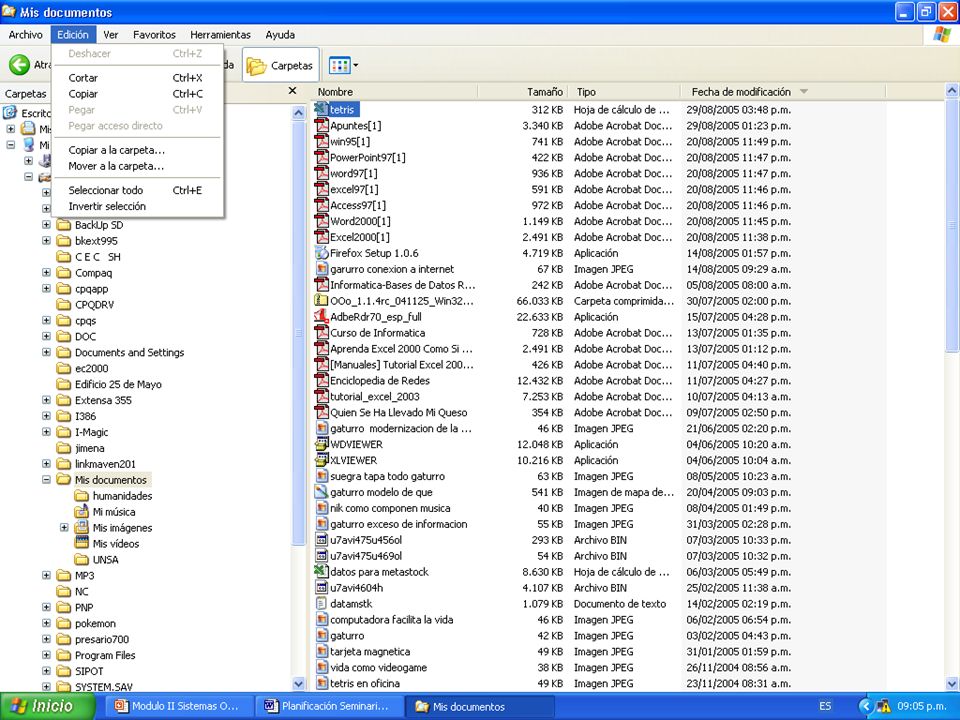Click the tetris en oficina JPEG icon

click(x=321, y=682)
